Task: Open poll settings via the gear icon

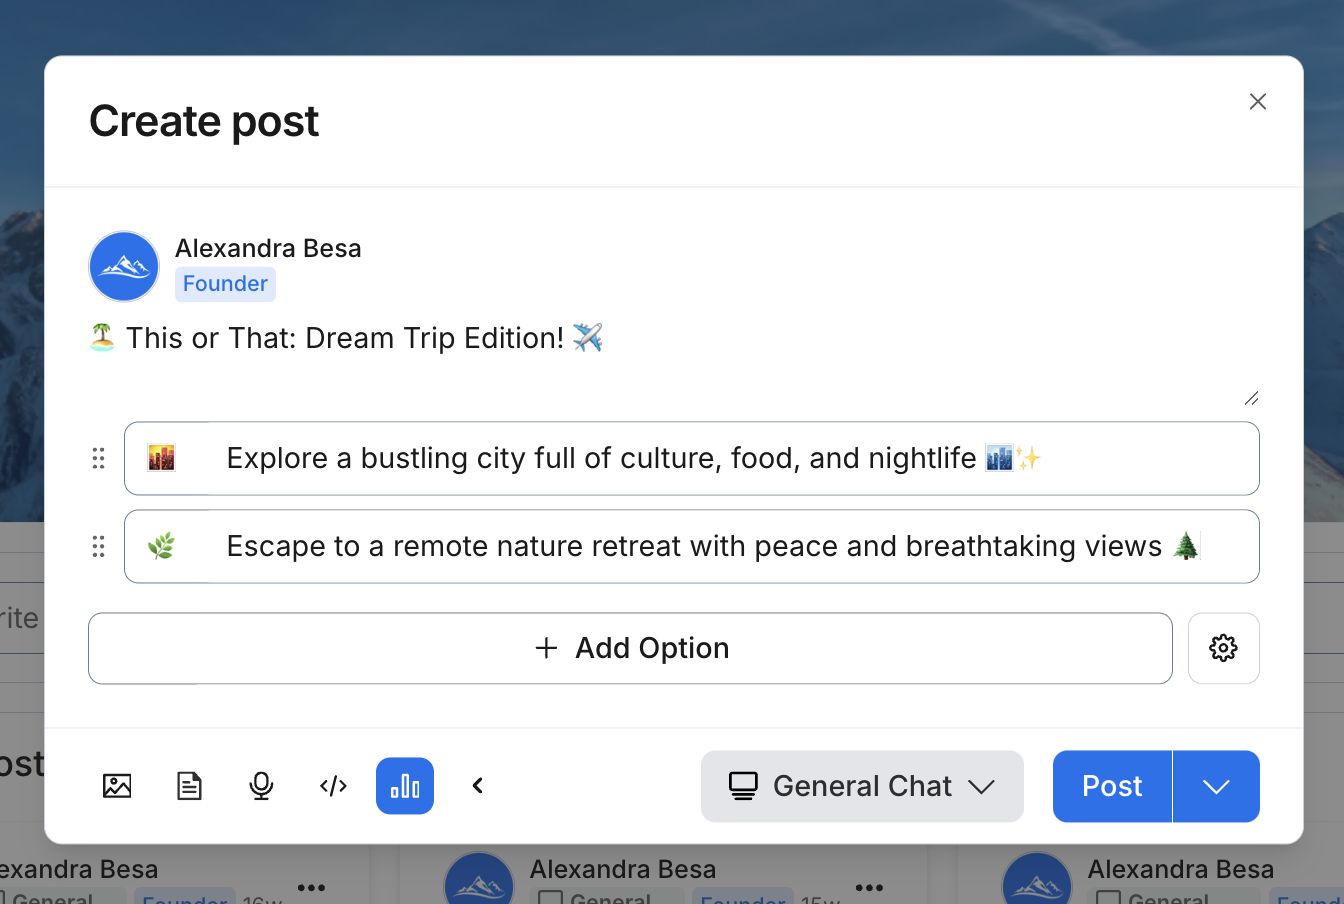Action: tap(1223, 648)
